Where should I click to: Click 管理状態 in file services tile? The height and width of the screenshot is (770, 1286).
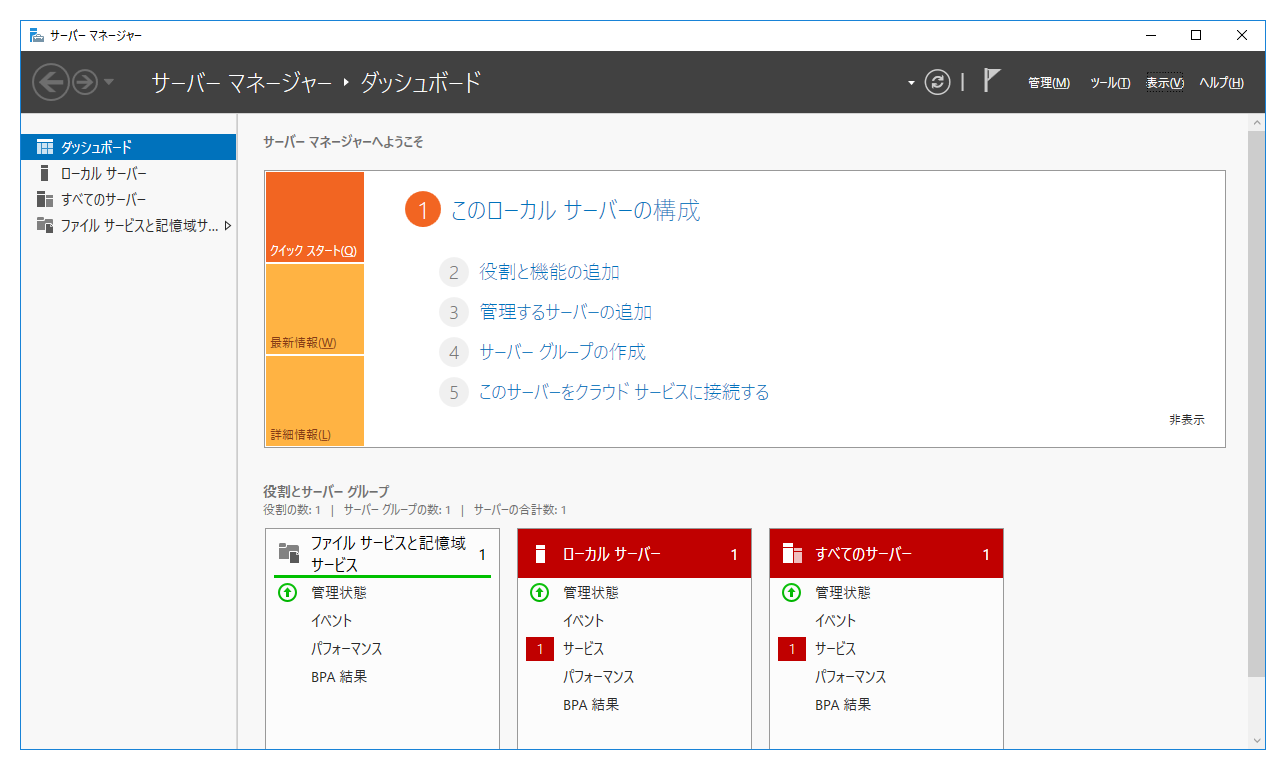339,593
